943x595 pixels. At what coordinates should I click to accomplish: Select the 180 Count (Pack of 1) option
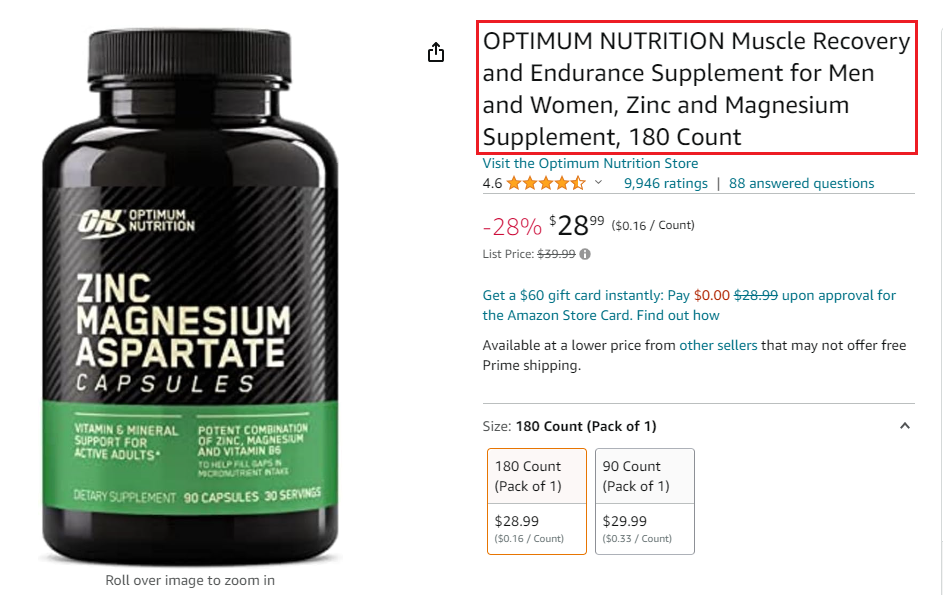pyautogui.click(x=536, y=501)
